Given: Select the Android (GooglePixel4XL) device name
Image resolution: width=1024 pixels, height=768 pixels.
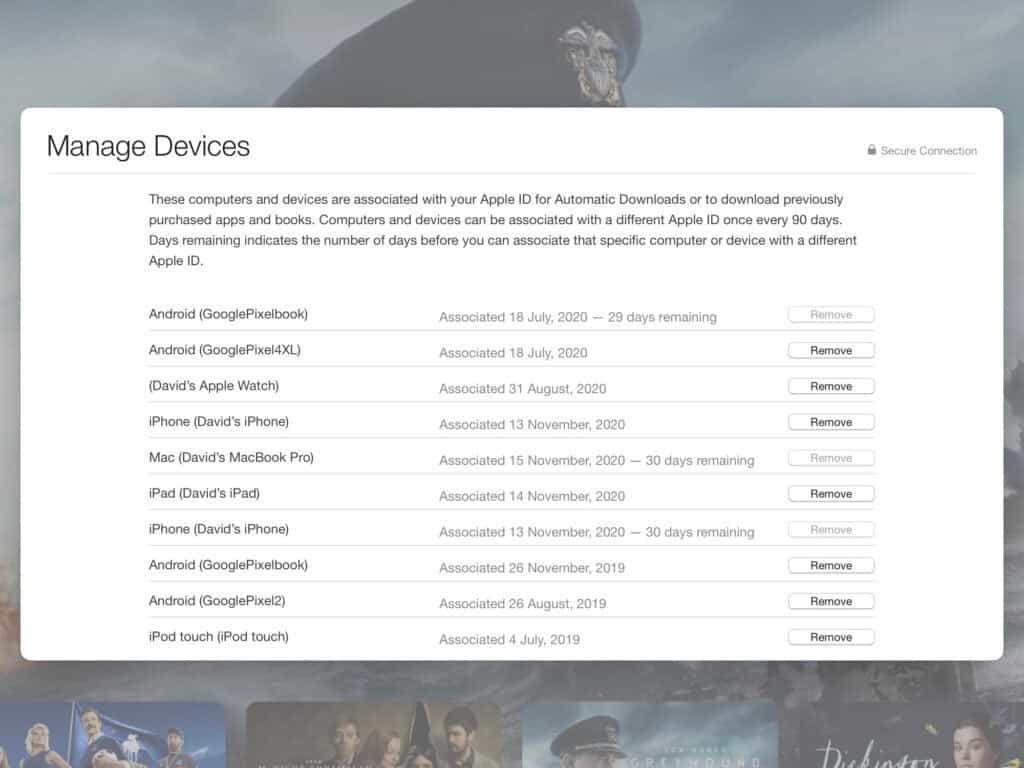Looking at the screenshot, I should point(224,350).
